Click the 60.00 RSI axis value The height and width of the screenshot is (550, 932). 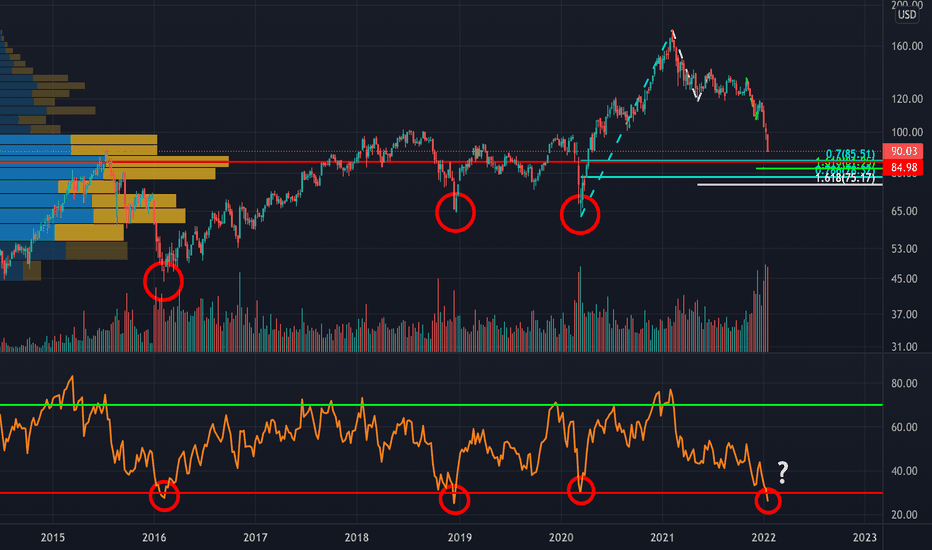coord(904,427)
